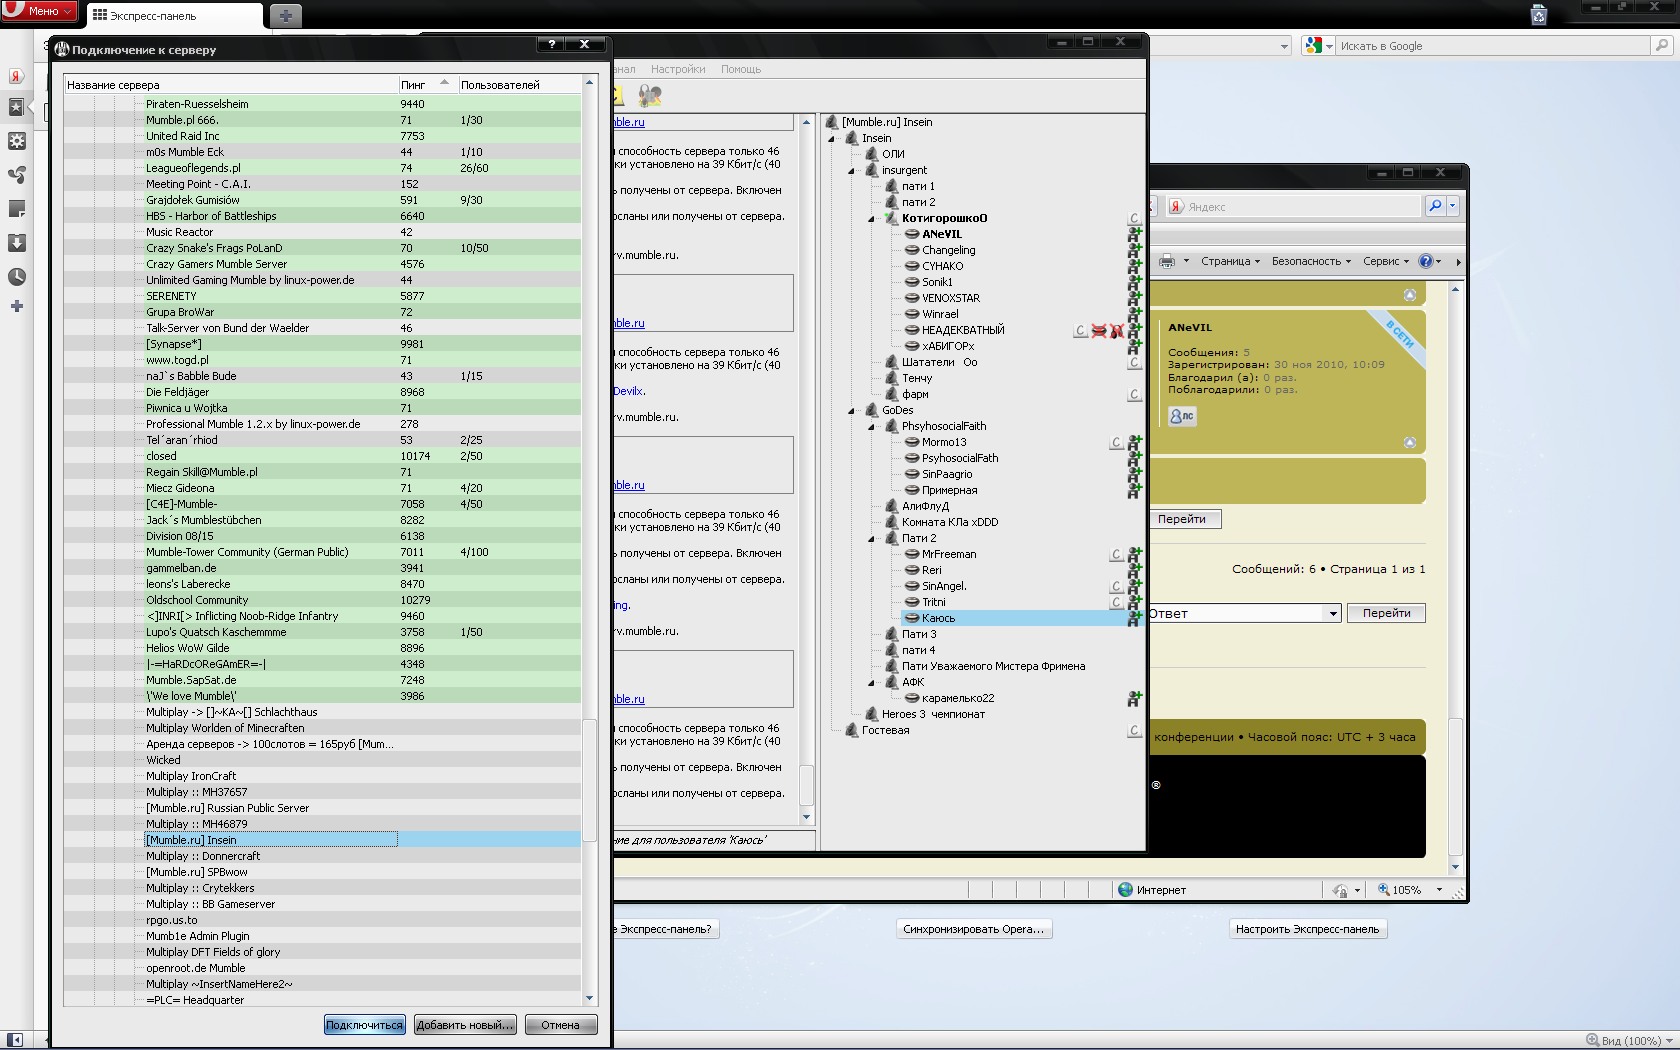Select the Leagueoflegends.pl server row
This screenshot has height=1050, width=1680.
coord(193,168)
